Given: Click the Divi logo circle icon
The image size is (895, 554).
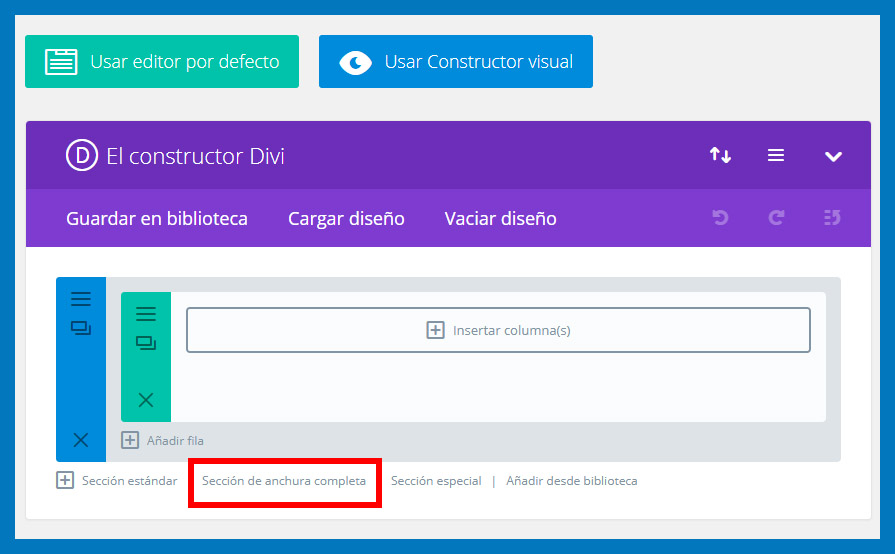Looking at the screenshot, I should (x=82, y=155).
